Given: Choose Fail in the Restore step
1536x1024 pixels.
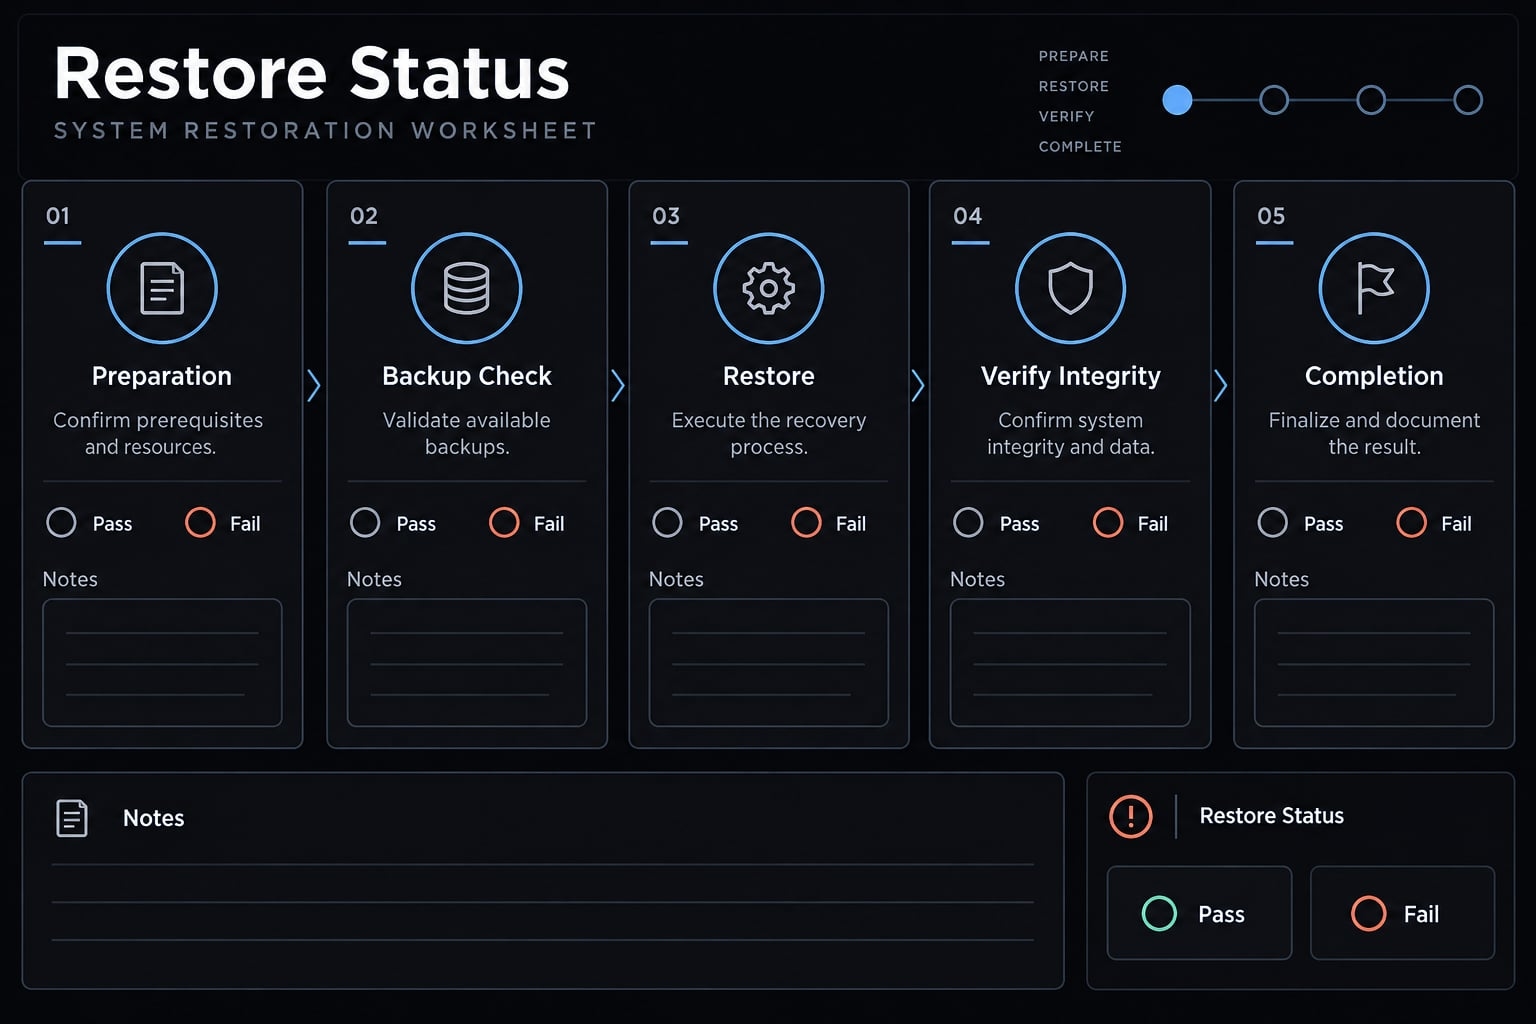Looking at the screenshot, I should point(806,522).
